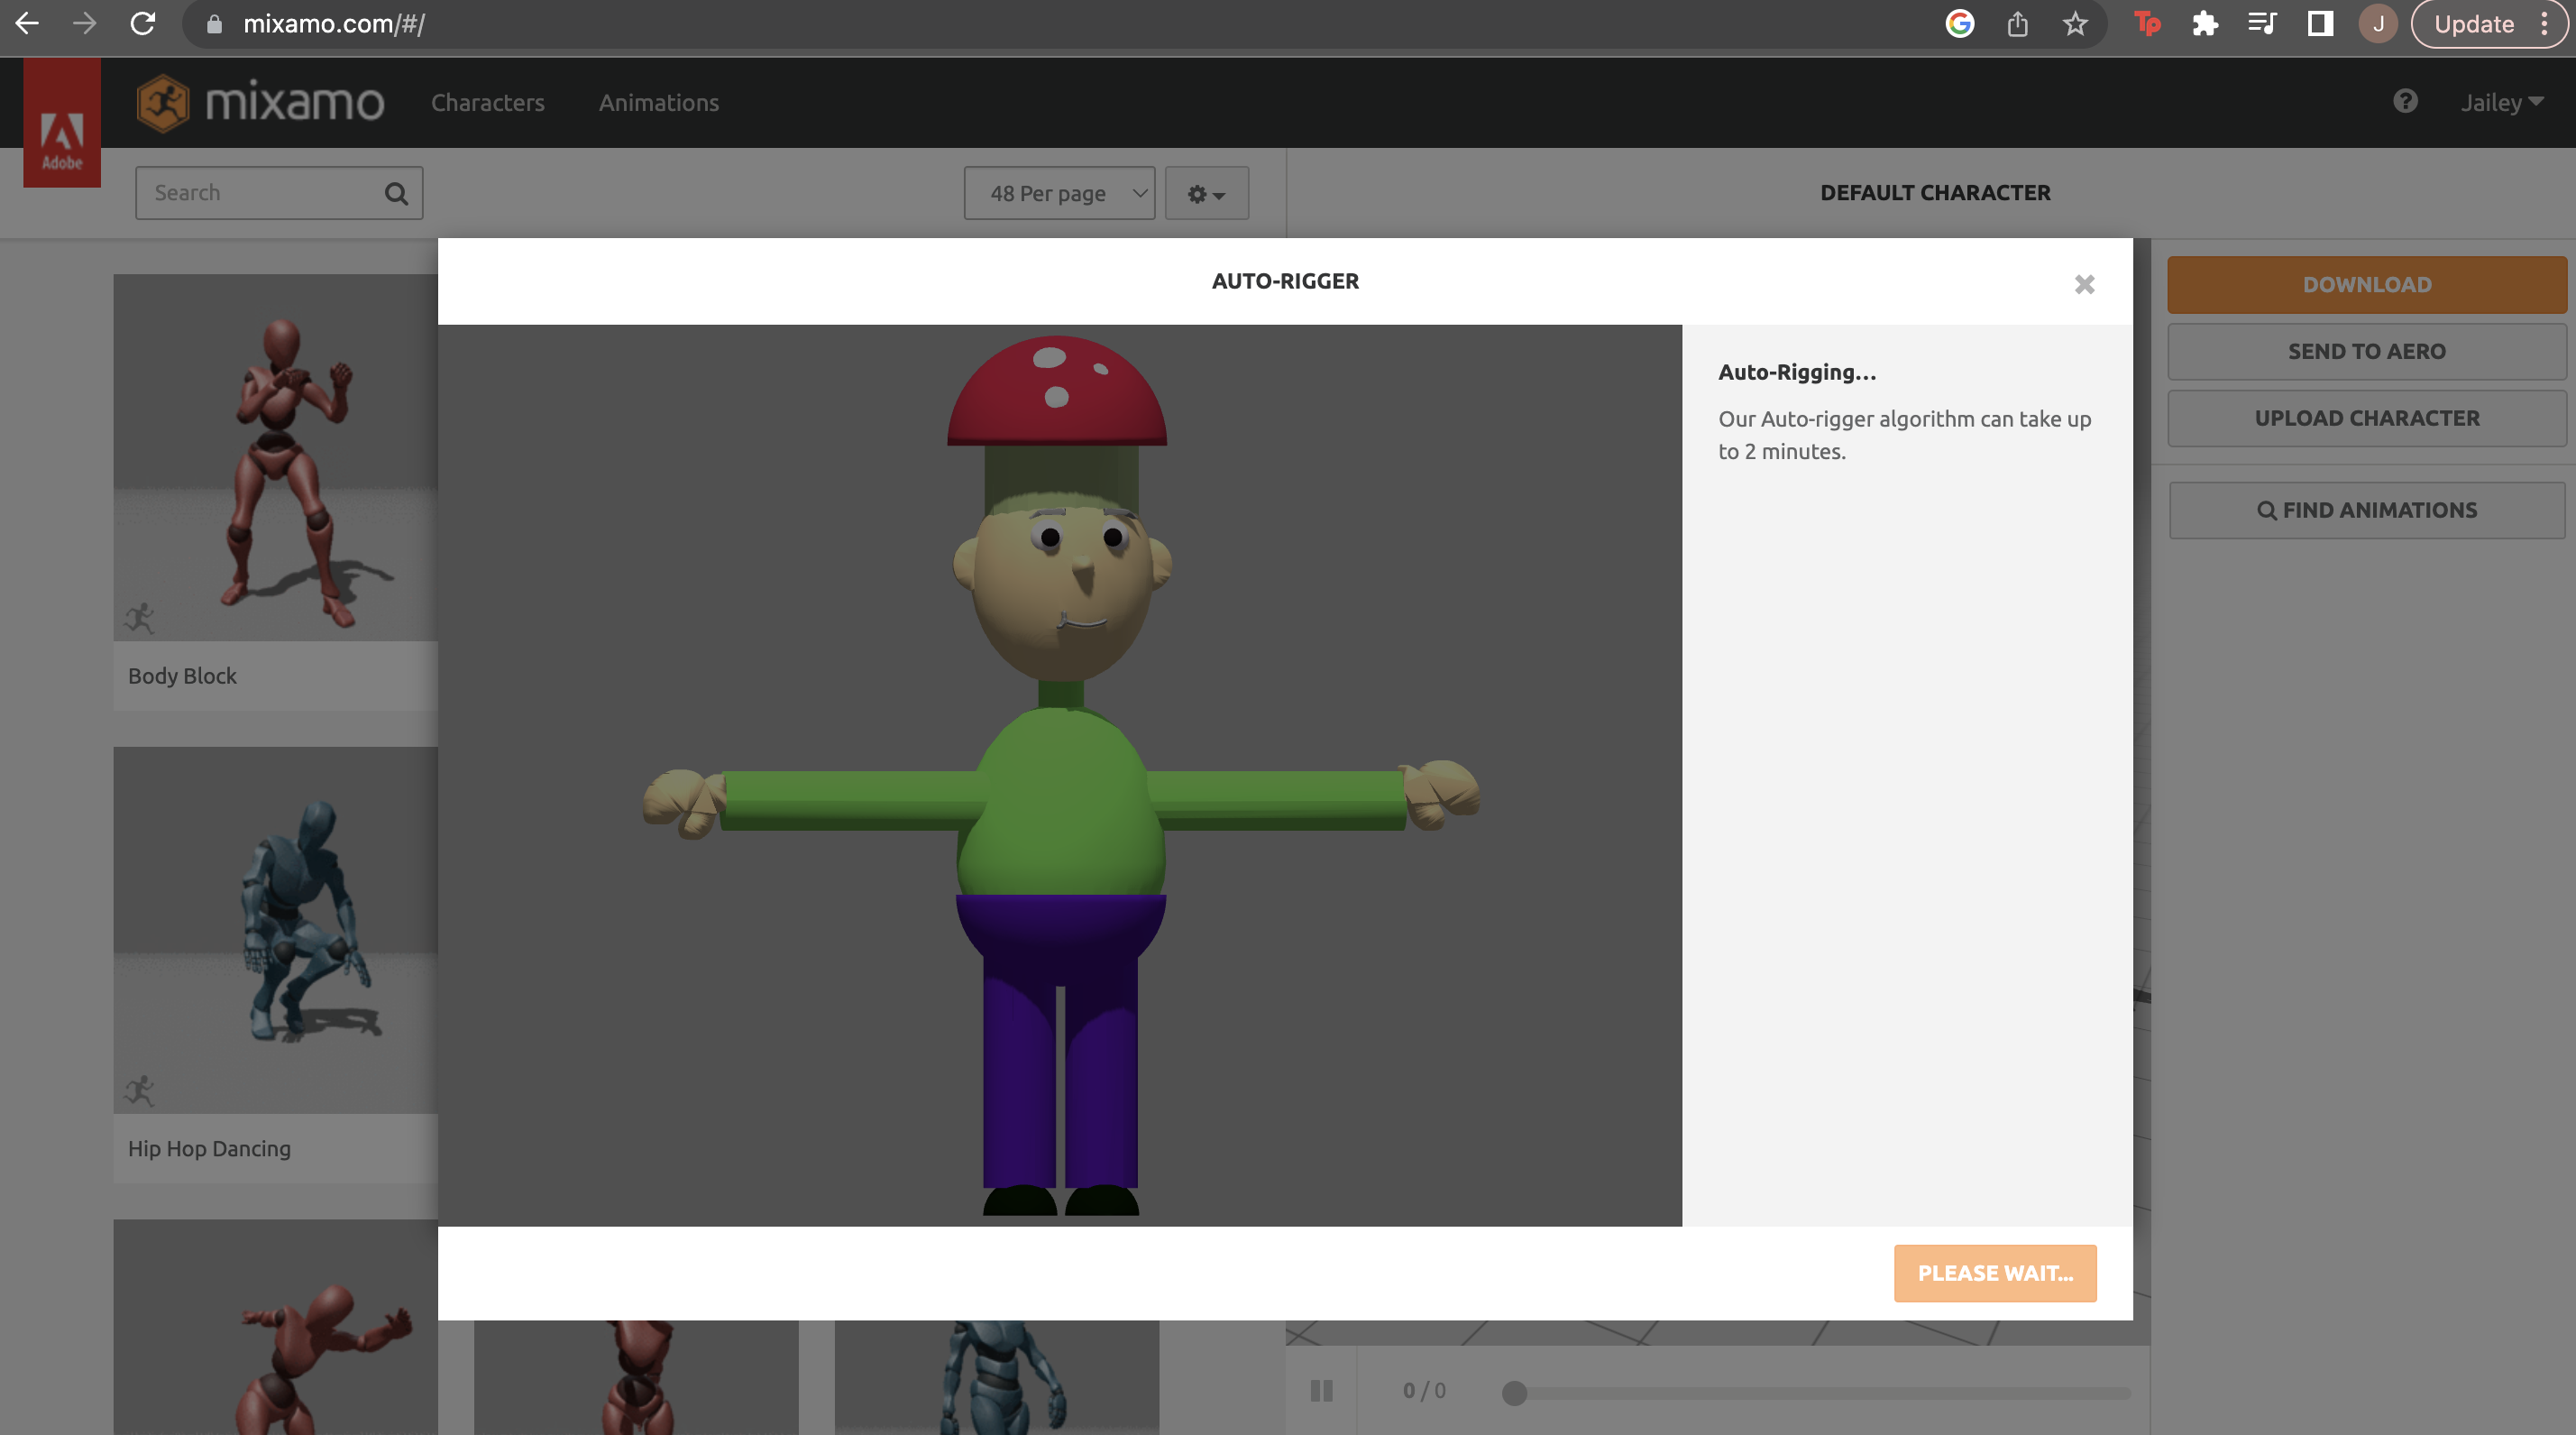Click the Update browser button
2576x1435 pixels.
[2474, 24]
